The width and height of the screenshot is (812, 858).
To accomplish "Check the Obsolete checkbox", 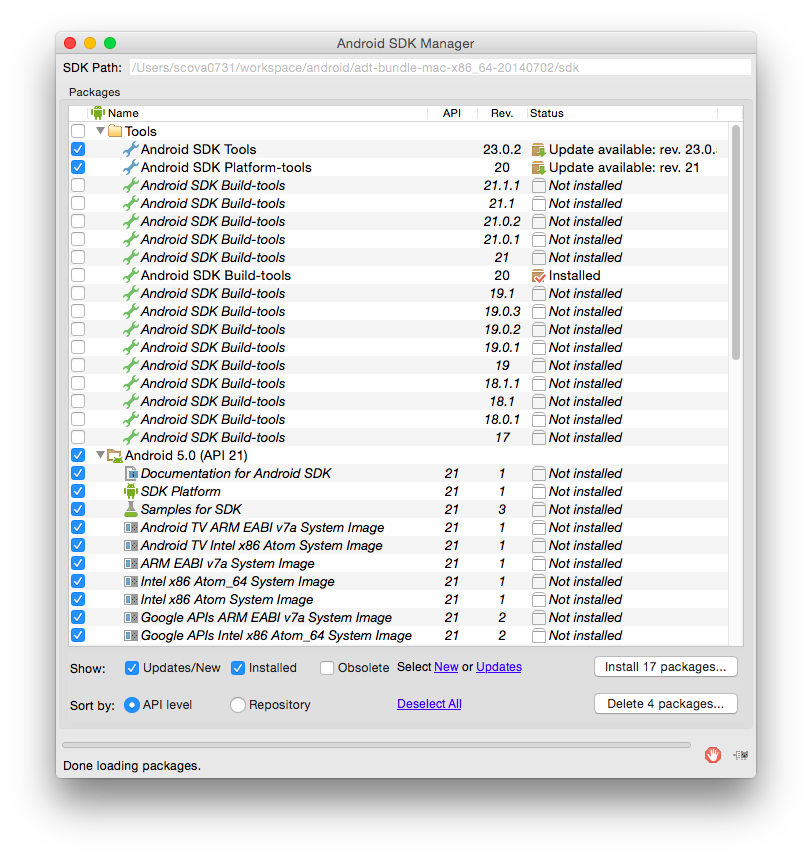I will click(326, 667).
